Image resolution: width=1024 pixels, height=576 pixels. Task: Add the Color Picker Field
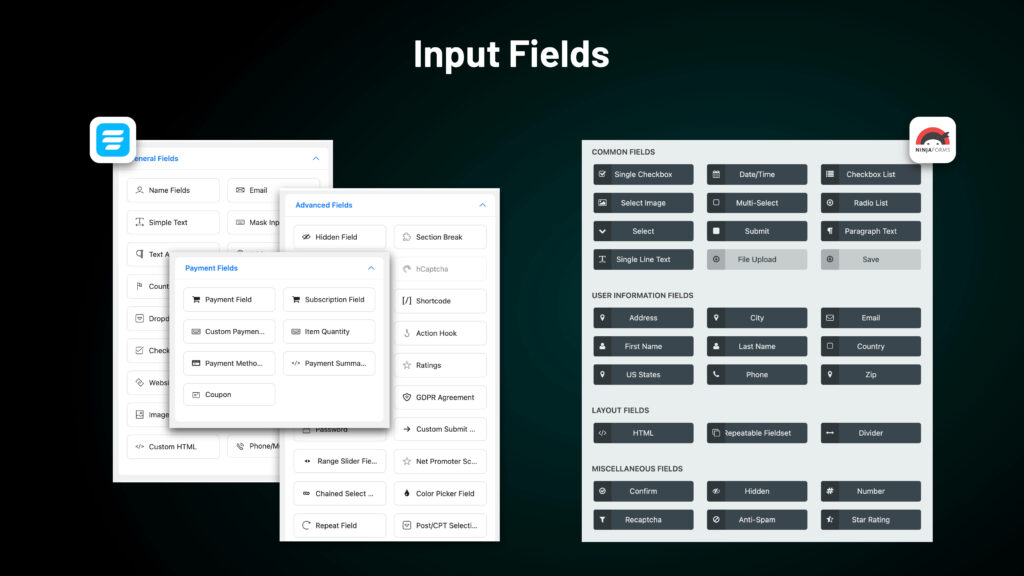point(440,494)
